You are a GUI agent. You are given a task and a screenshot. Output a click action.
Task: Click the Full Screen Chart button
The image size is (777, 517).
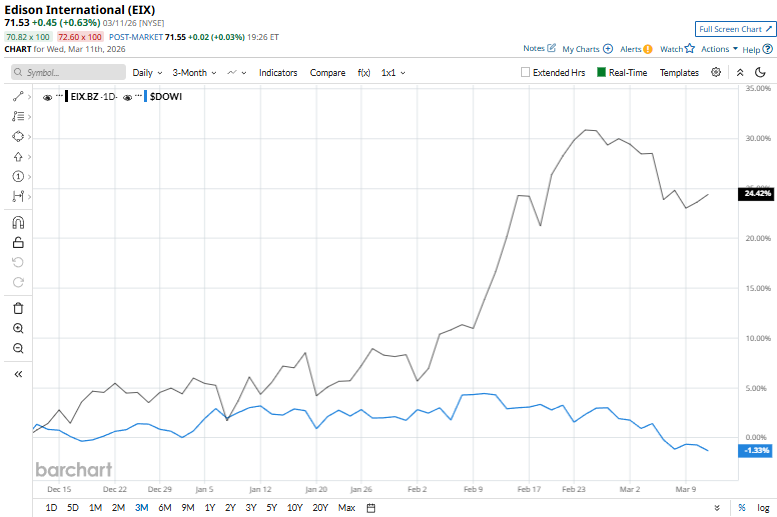735,29
